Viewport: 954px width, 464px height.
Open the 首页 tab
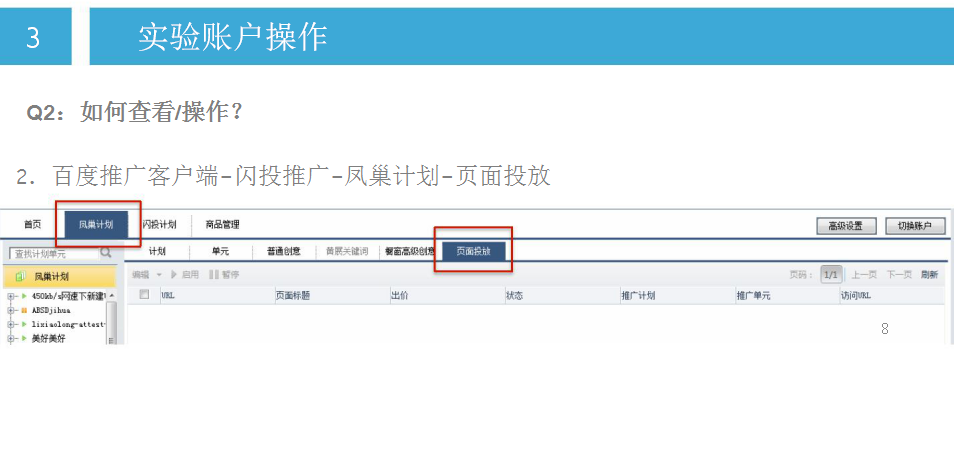click(x=32, y=225)
